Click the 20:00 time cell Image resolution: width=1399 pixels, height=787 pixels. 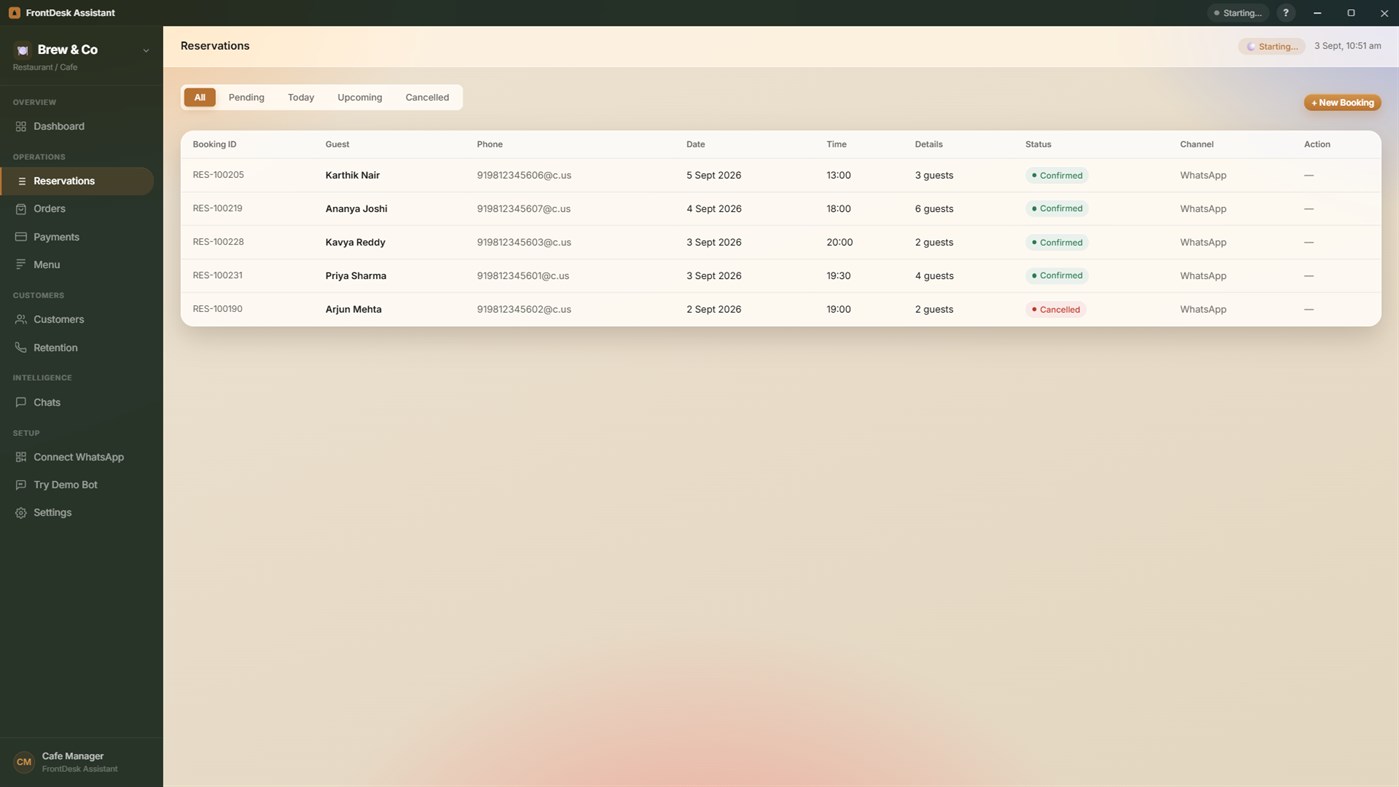[840, 242]
